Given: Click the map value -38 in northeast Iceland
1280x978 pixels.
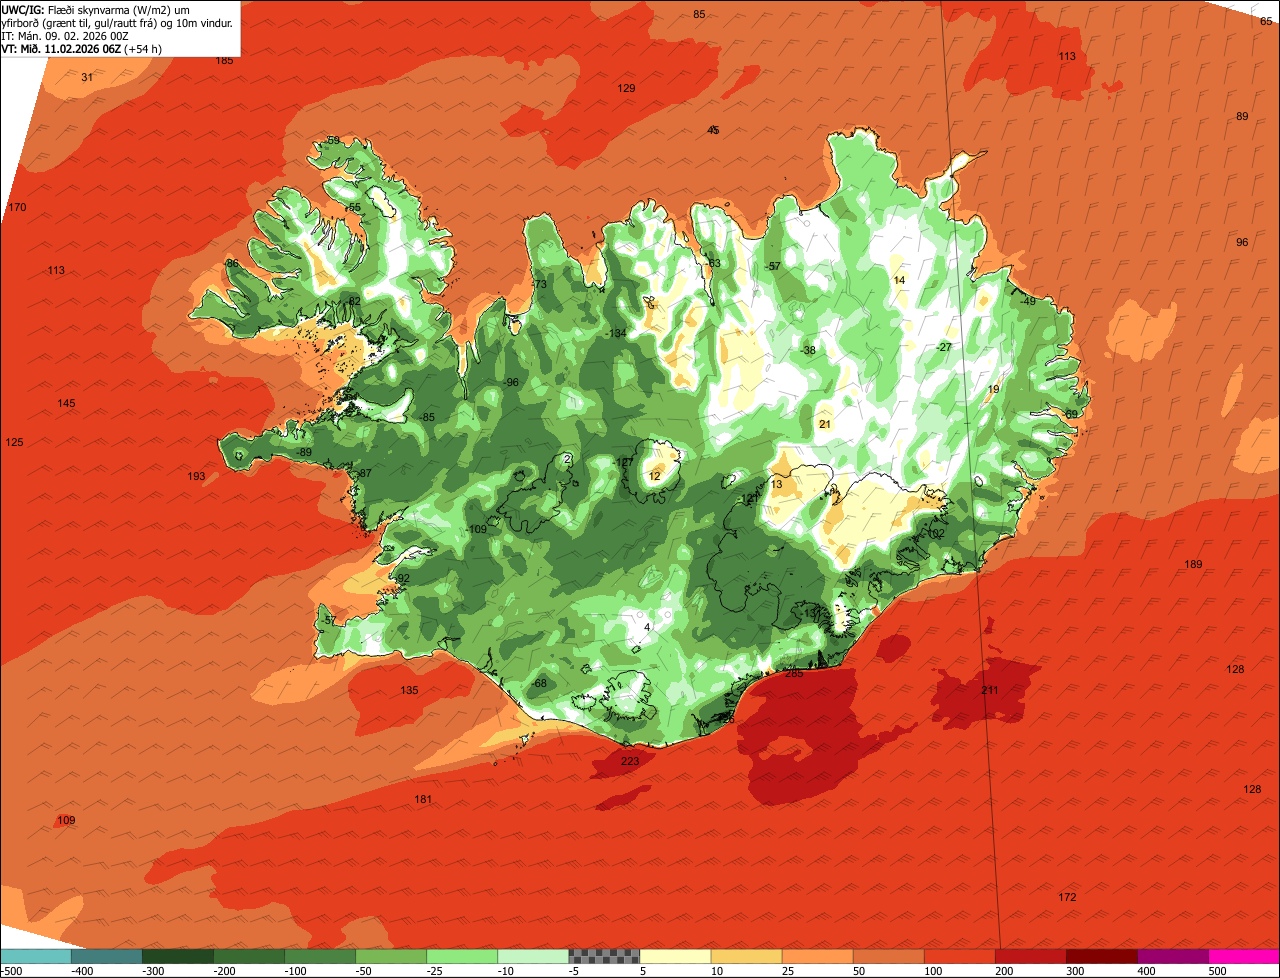Looking at the screenshot, I should pyautogui.click(x=808, y=350).
